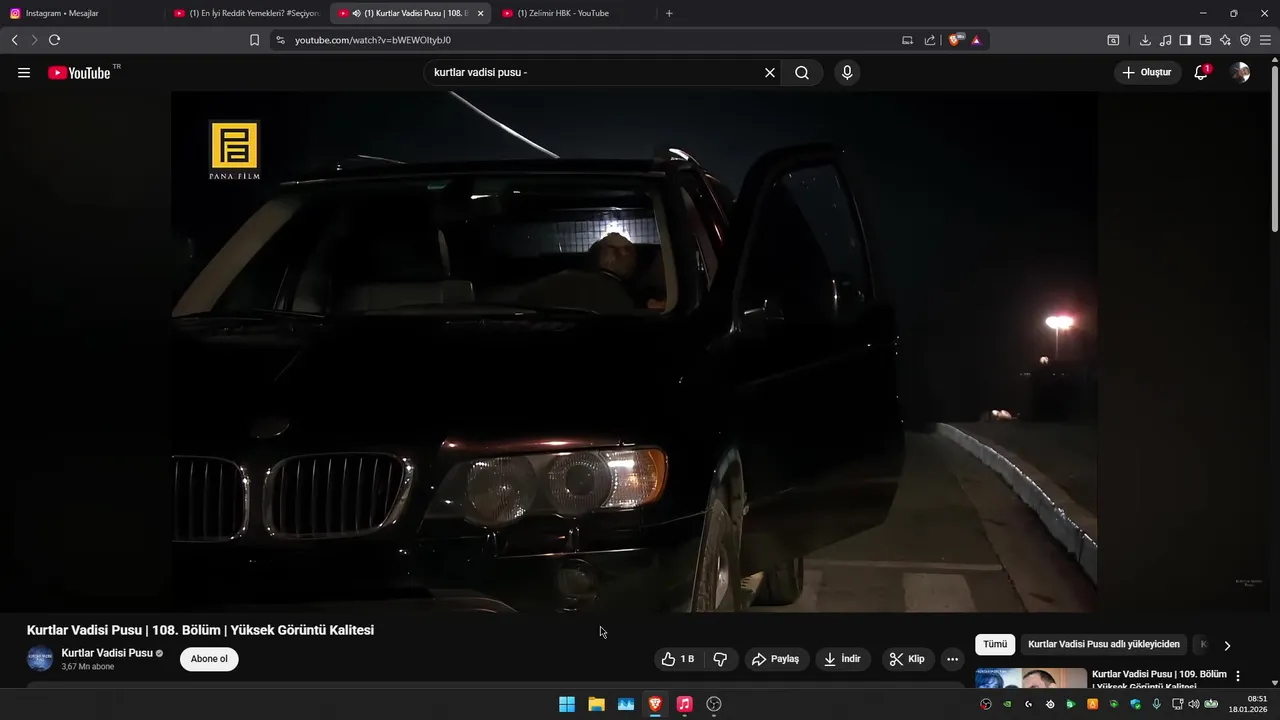Open Brave browser taskbar icon

[x=655, y=704]
